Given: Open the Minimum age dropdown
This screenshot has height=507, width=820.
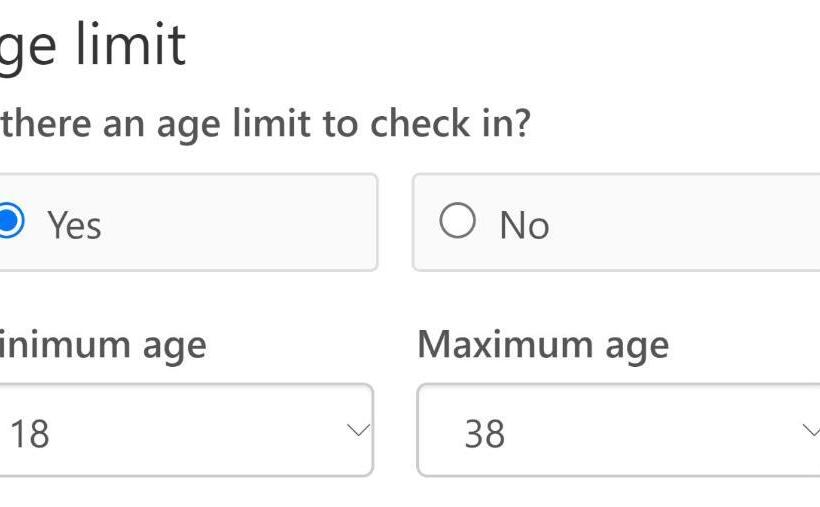Looking at the screenshot, I should (x=185, y=431).
